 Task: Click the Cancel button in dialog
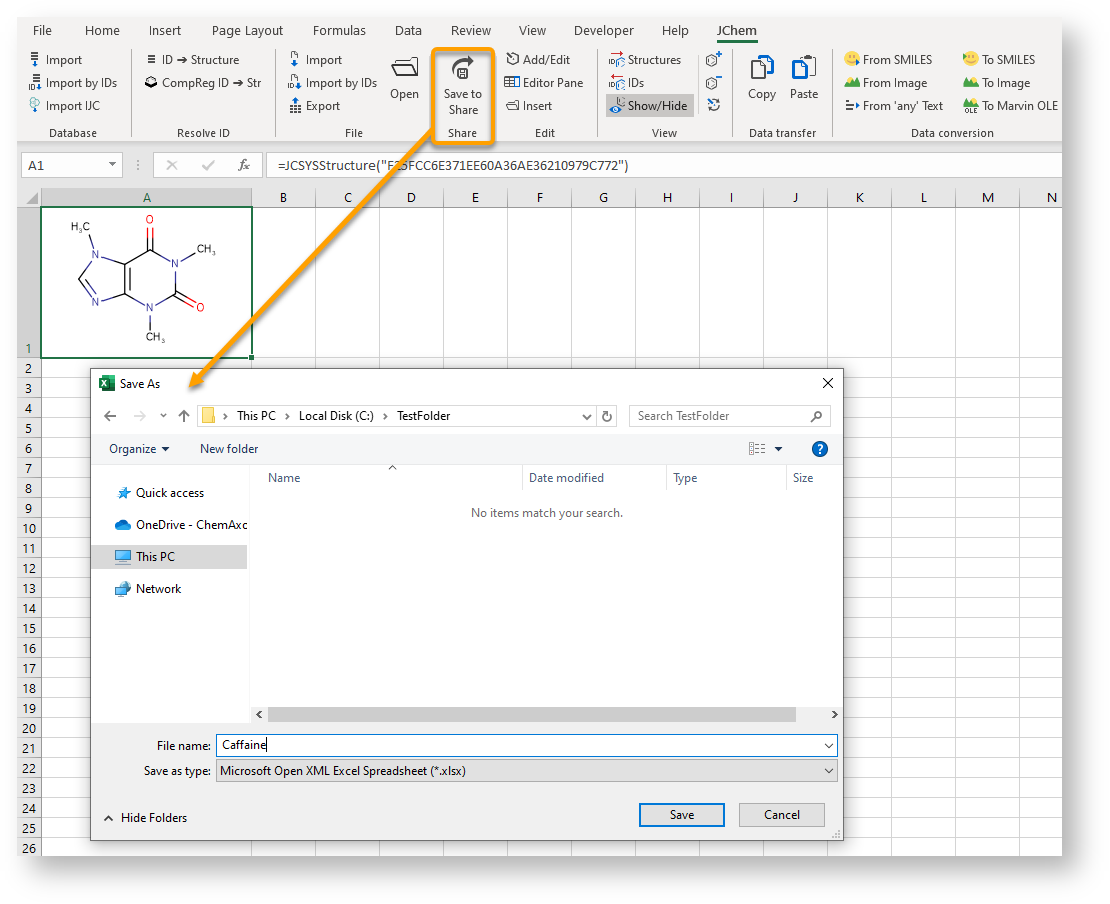(x=781, y=815)
